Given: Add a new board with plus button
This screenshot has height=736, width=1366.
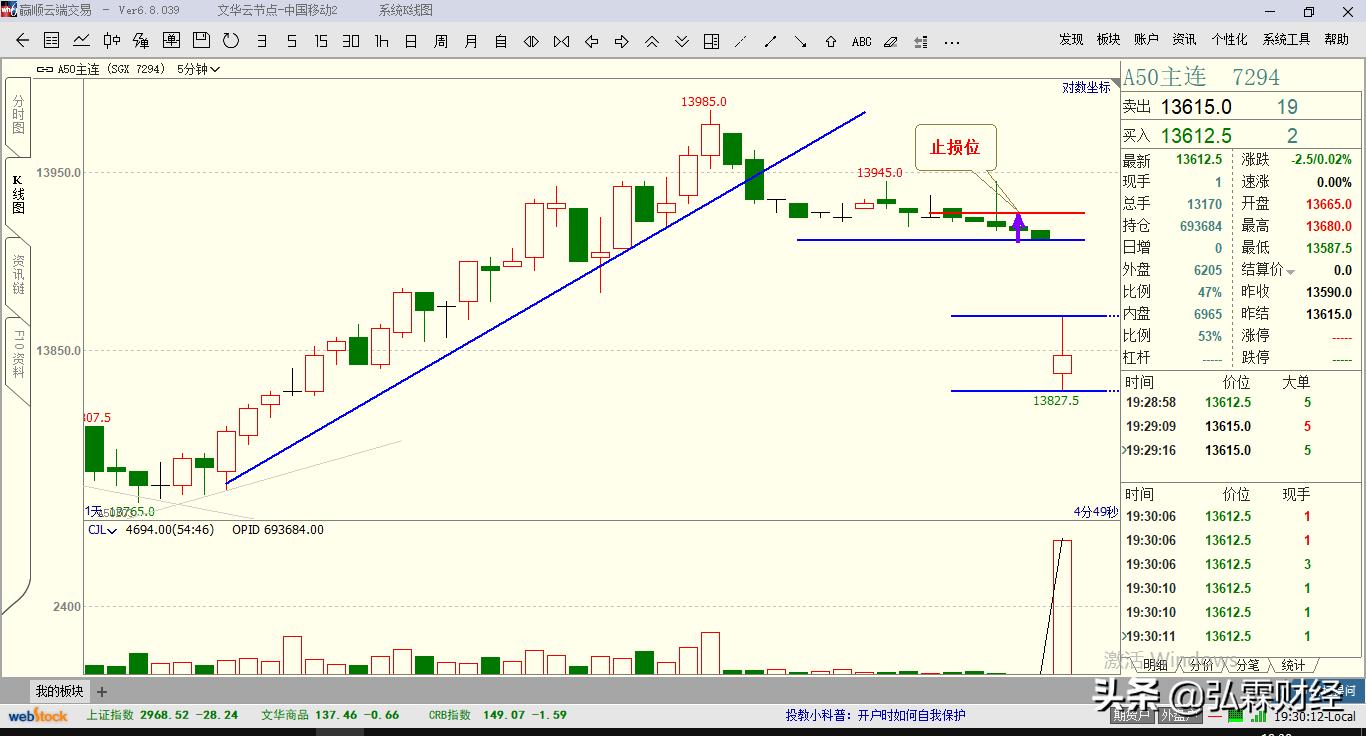Looking at the screenshot, I should [x=102, y=691].
